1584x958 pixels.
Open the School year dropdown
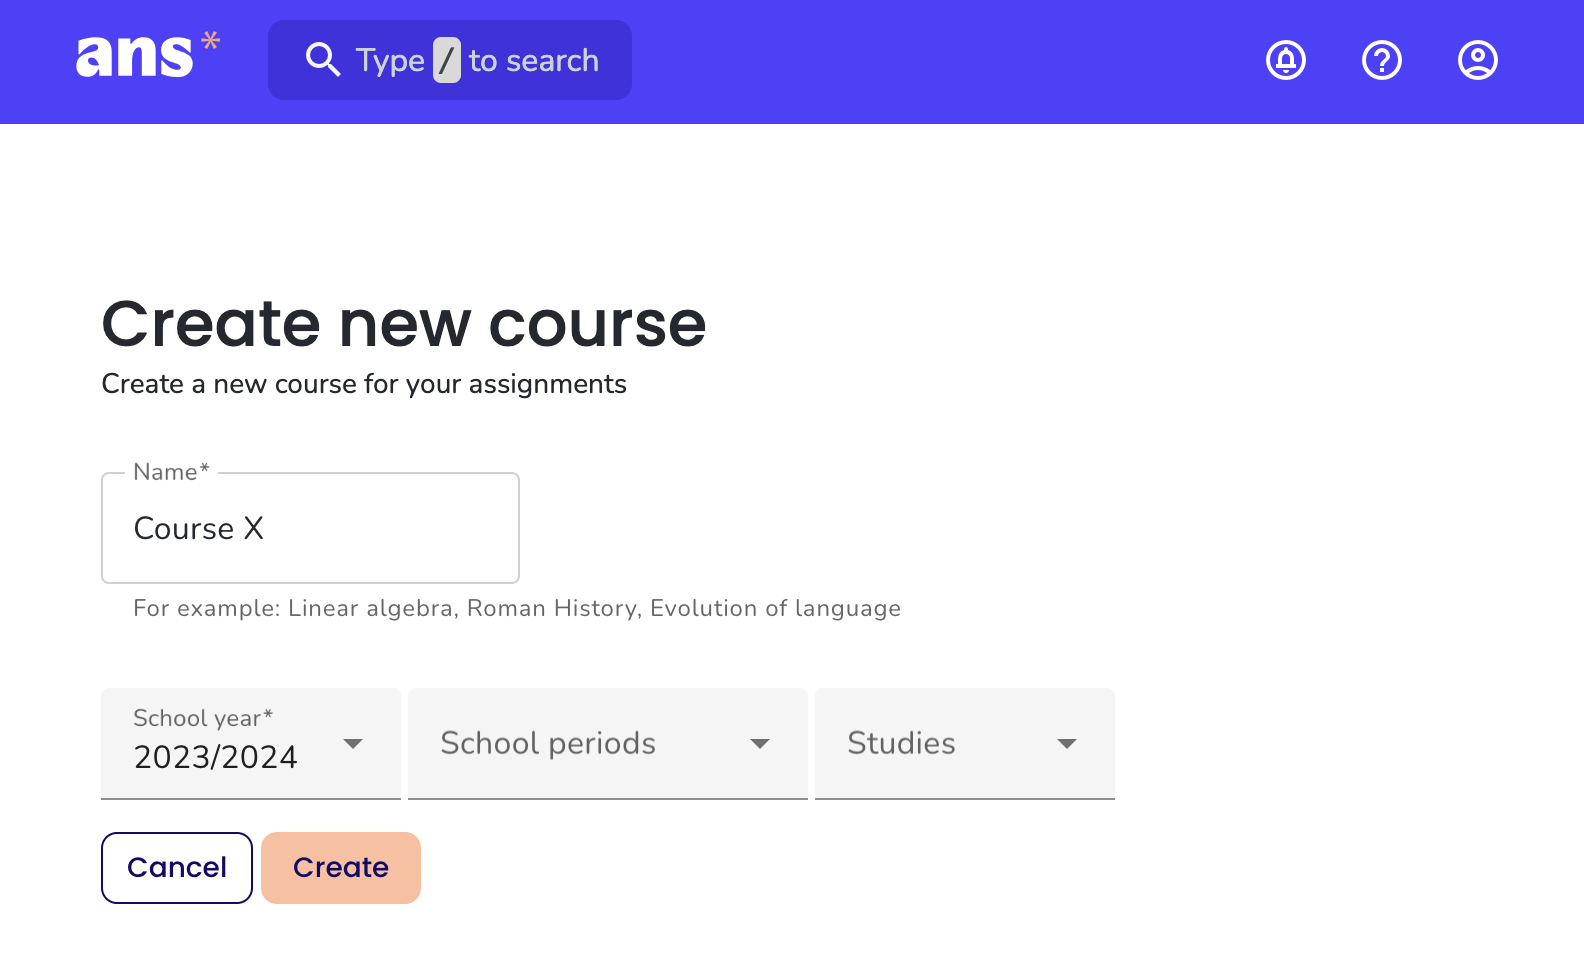point(251,743)
